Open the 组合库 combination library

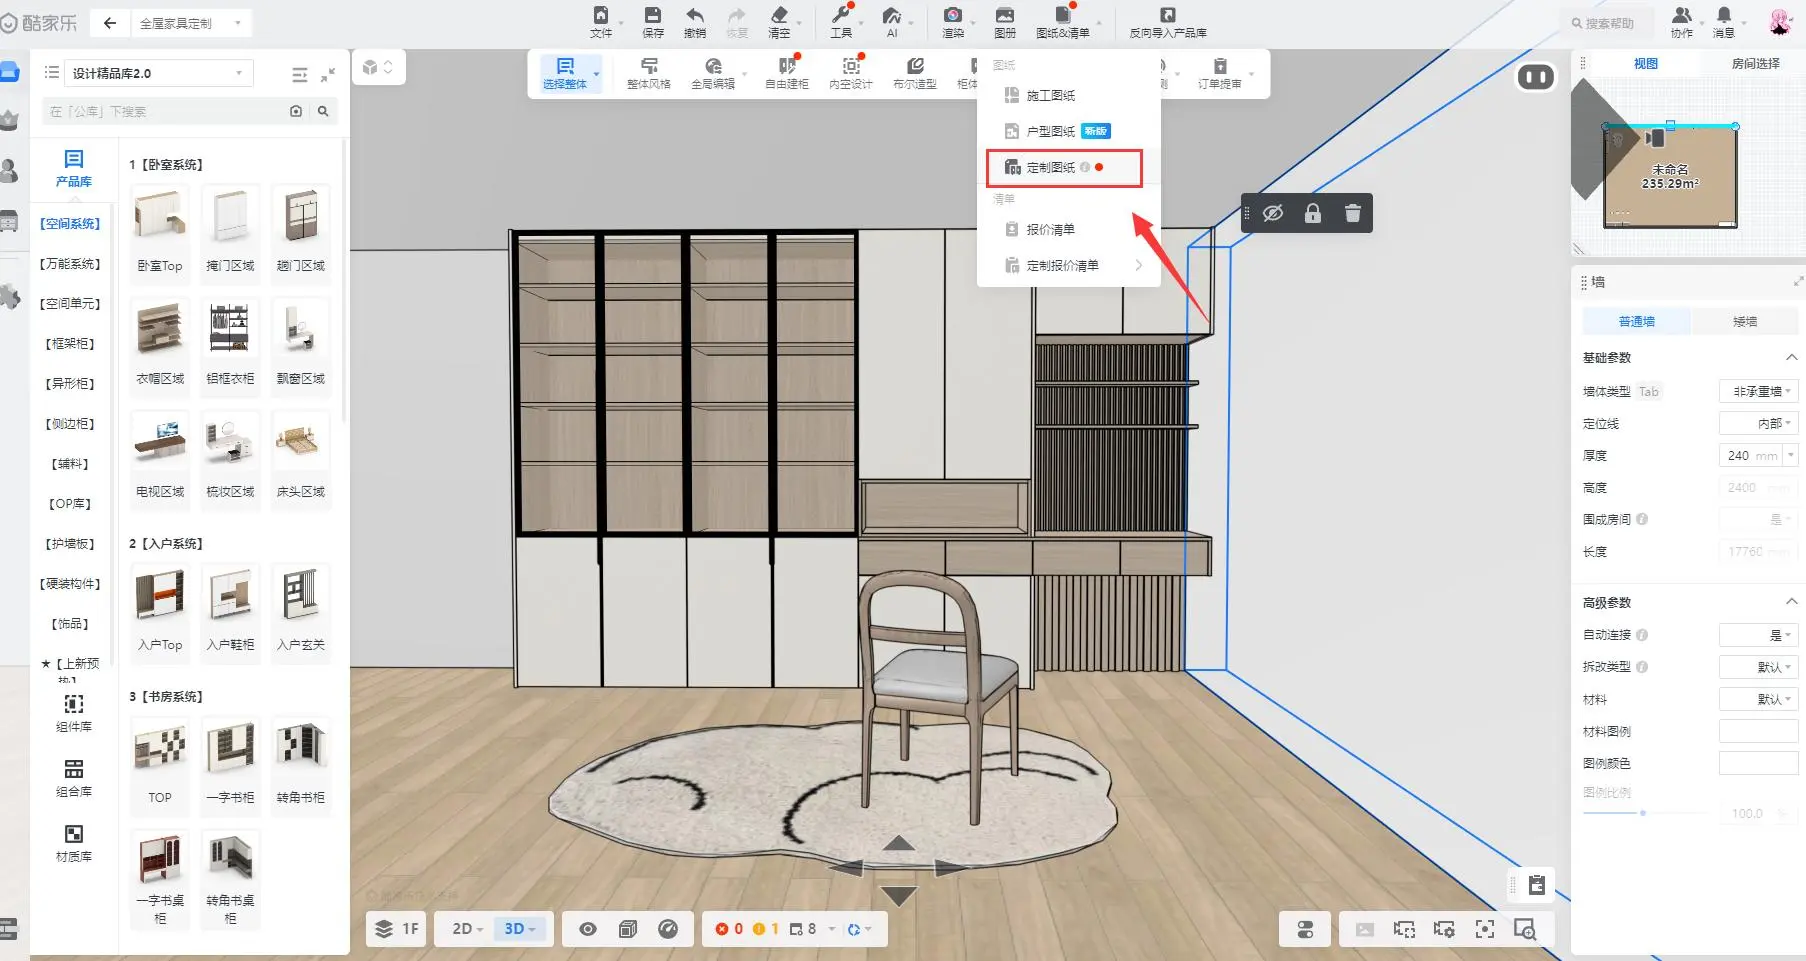(x=74, y=778)
